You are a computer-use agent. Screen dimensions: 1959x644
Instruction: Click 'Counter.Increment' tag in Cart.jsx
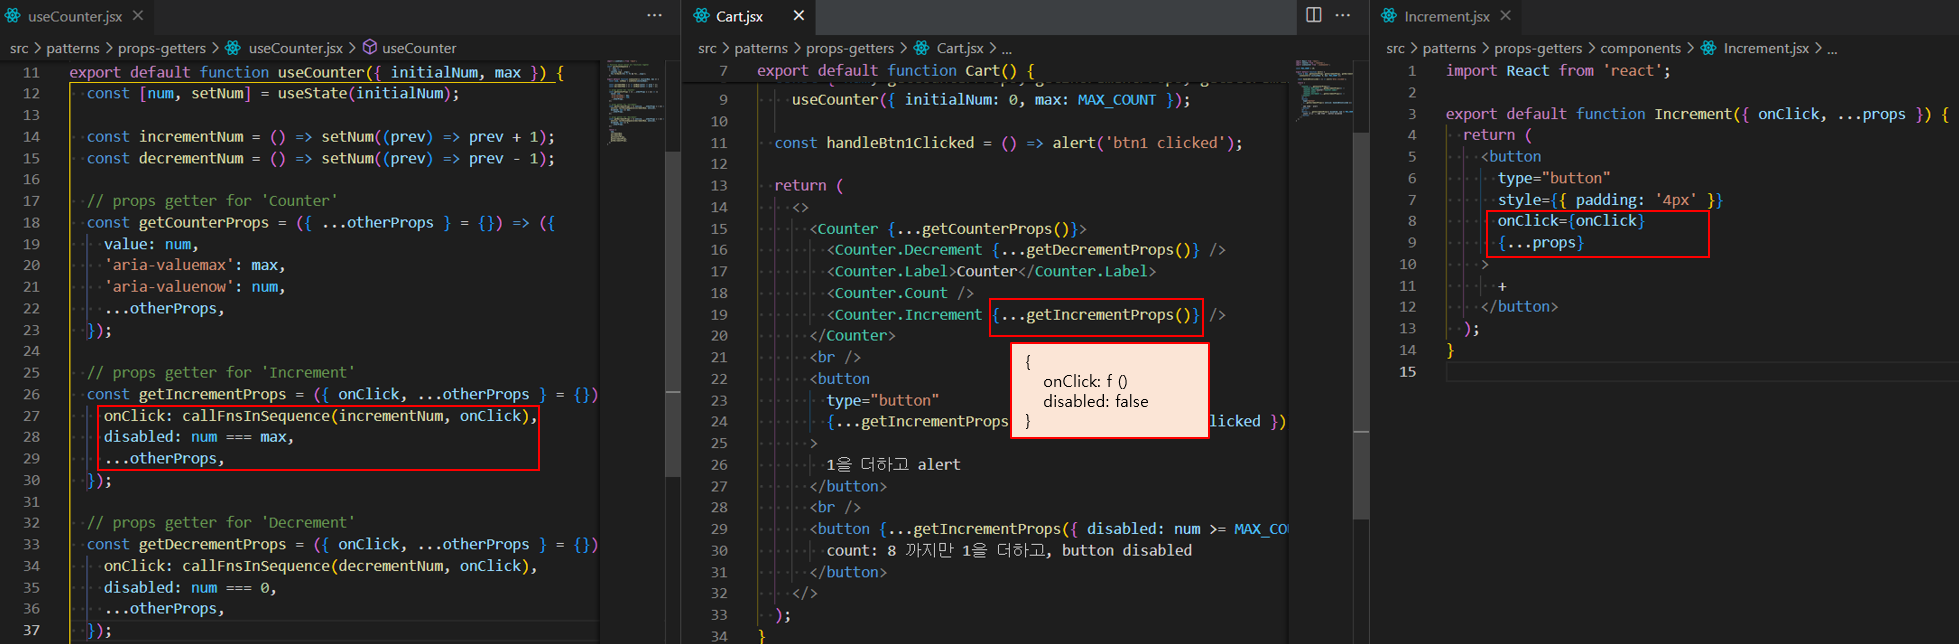[x=908, y=314]
